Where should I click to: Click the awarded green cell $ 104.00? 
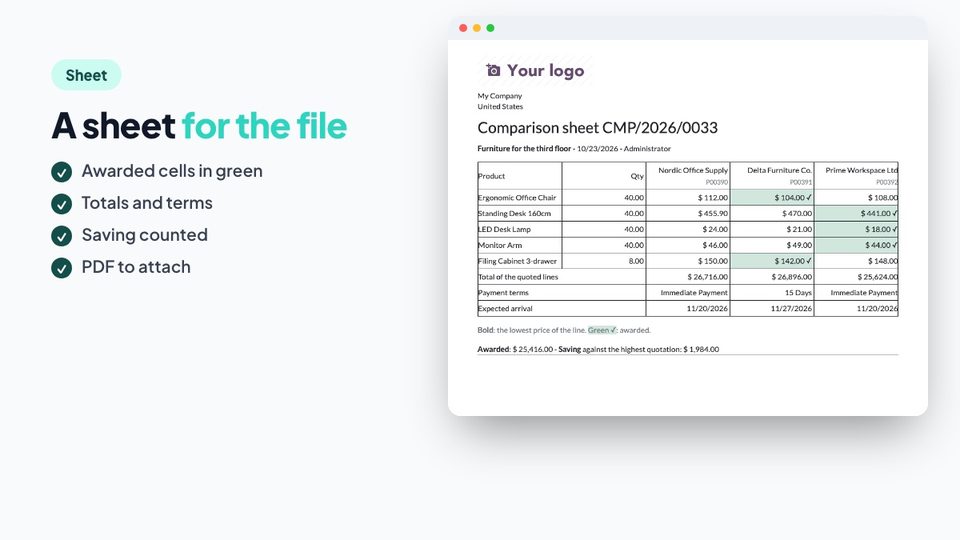tap(772, 197)
